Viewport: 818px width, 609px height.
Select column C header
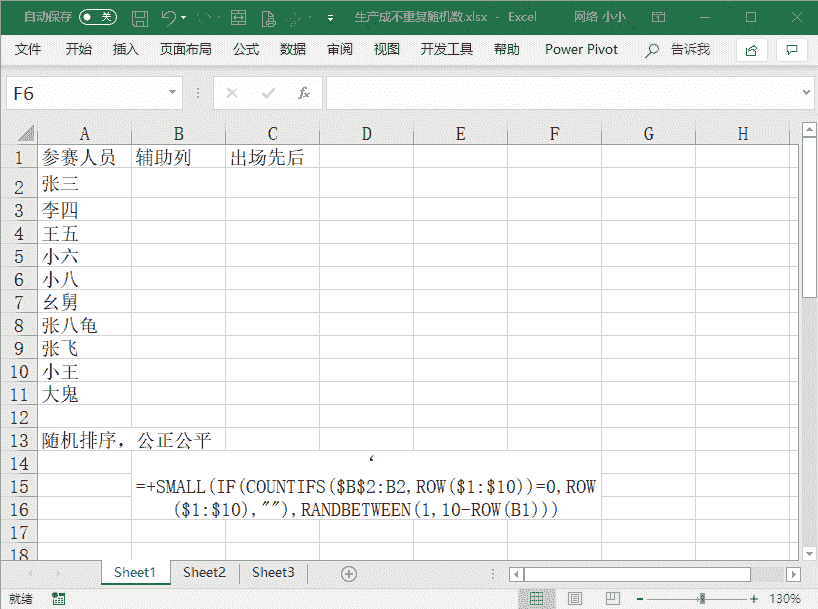(272, 134)
